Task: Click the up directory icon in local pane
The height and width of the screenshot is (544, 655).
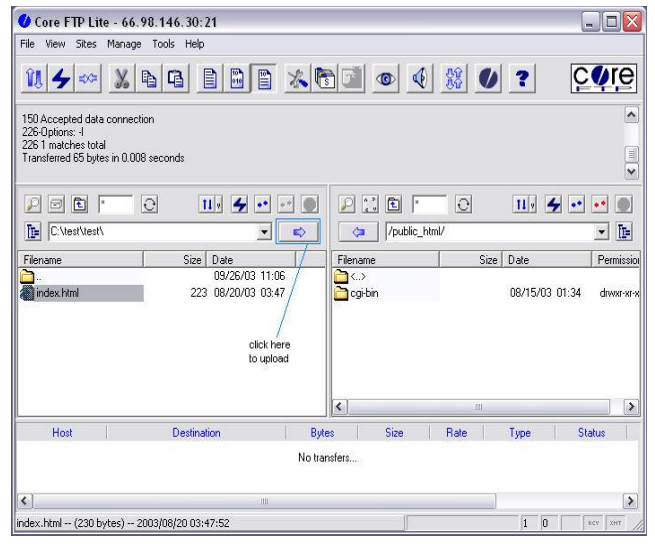Action: coord(79,205)
